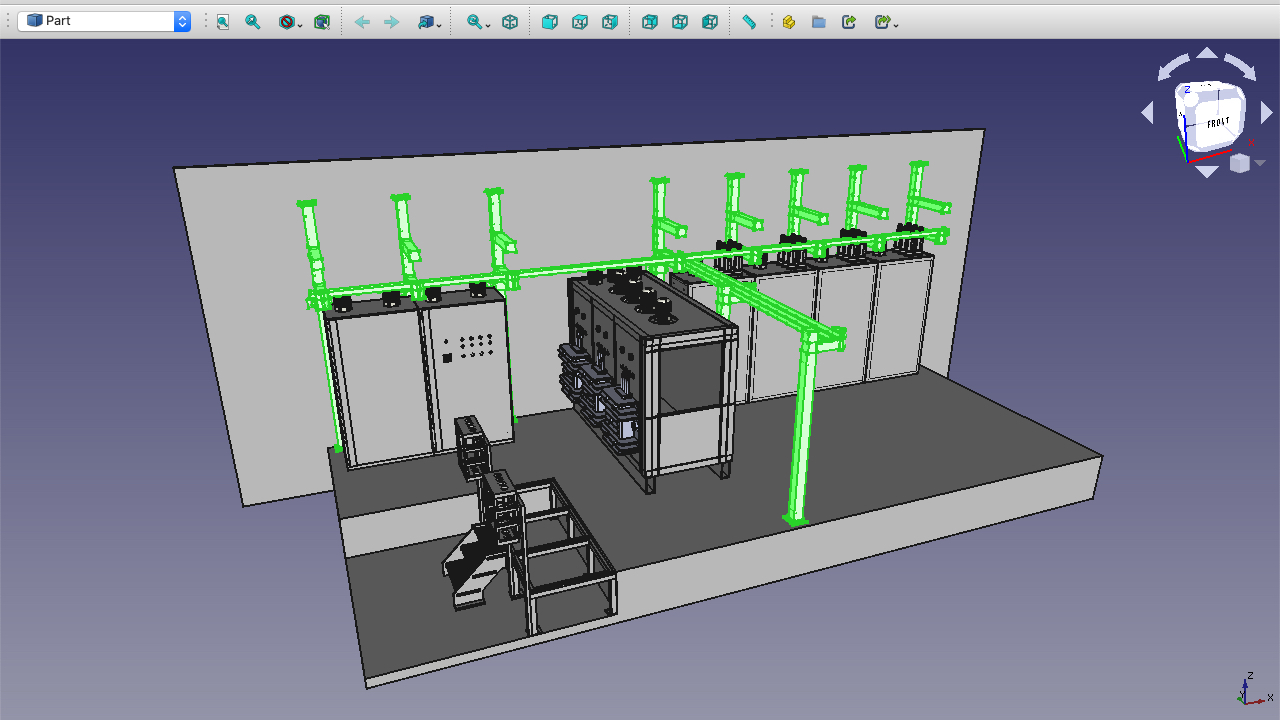Rotate view using cube's upper-right curved arrow
This screenshot has width=1280, height=720.
tap(1241, 67)
